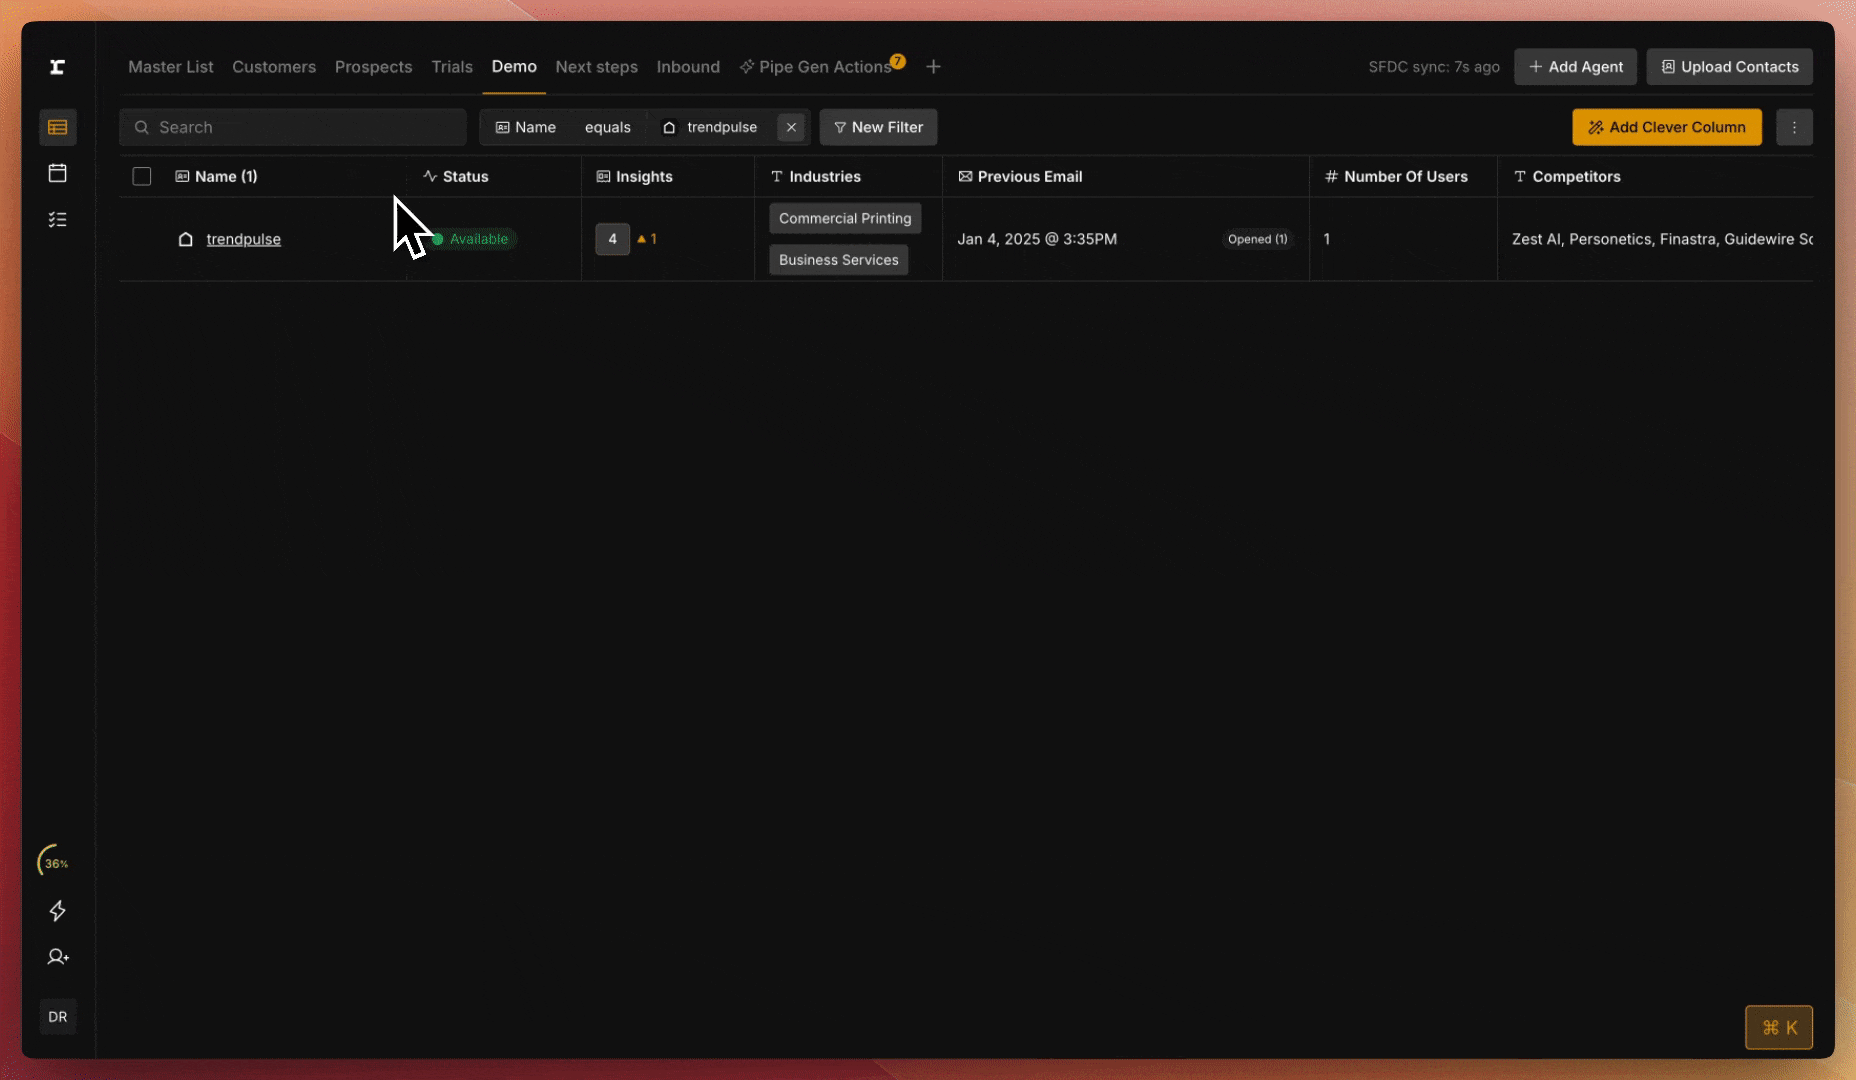Remove the Name equals trendpulse filter
Viewport: 1856px width, 1080px height.
[791, 127]
